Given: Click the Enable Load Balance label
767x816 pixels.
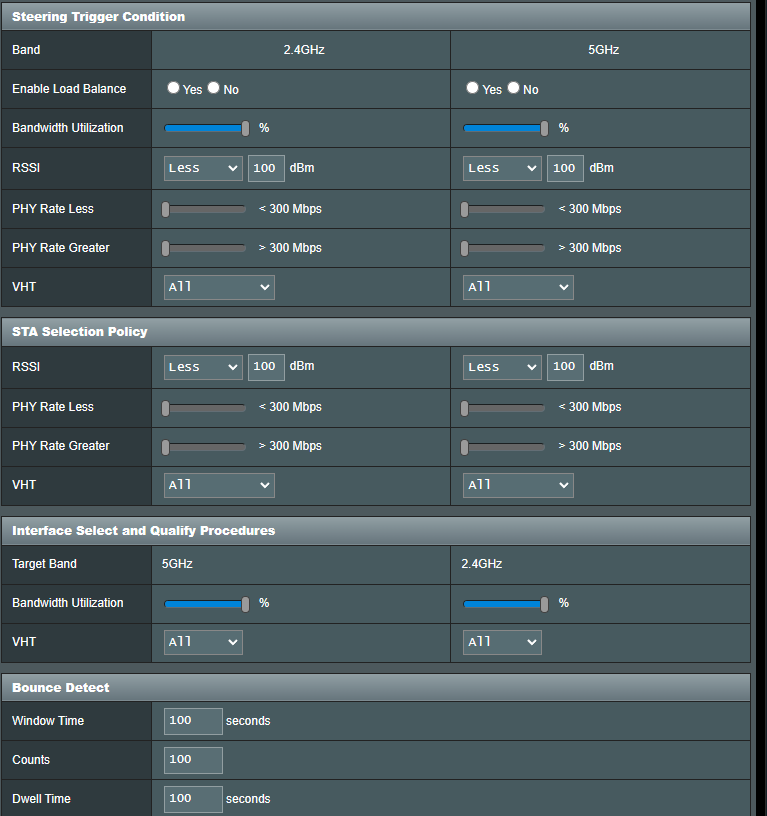Looking at the screenshot, I should [x=69, y=89].
